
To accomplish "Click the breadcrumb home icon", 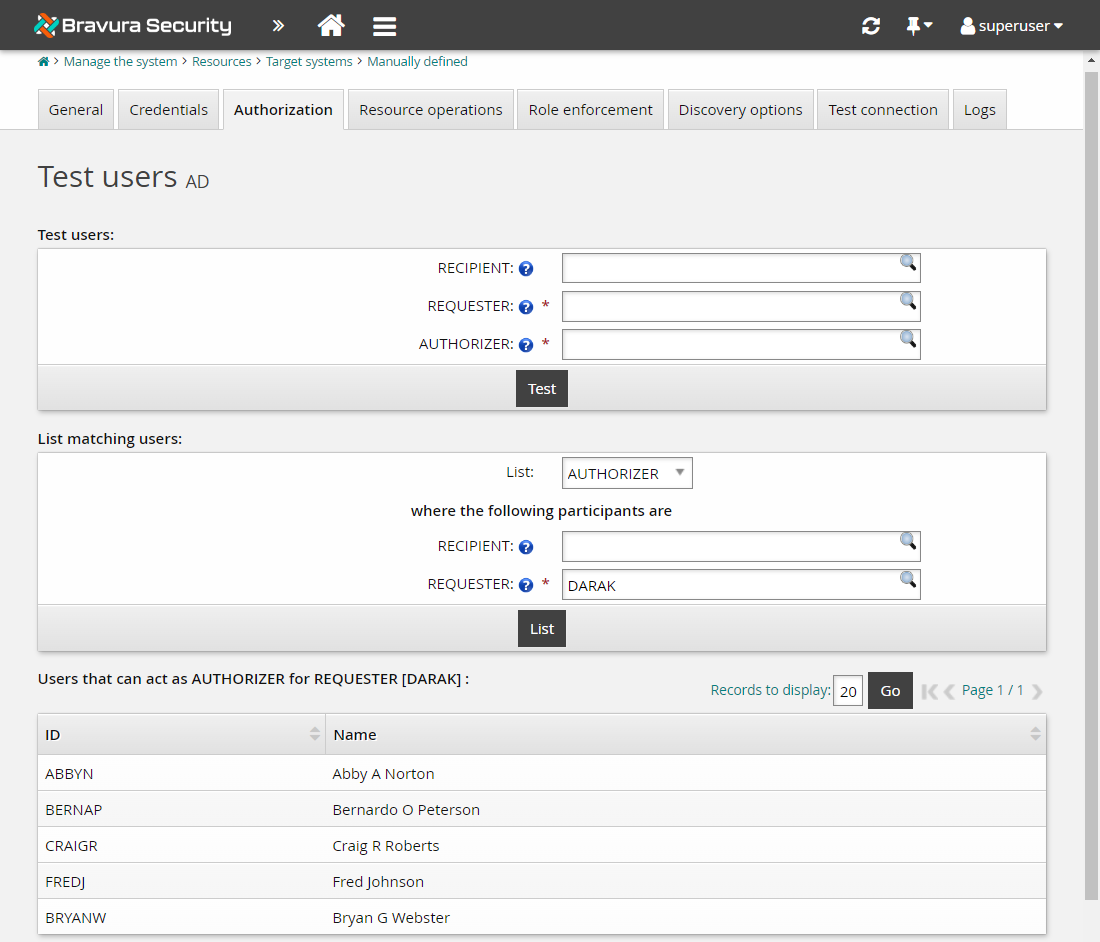I will coord(43,61).
